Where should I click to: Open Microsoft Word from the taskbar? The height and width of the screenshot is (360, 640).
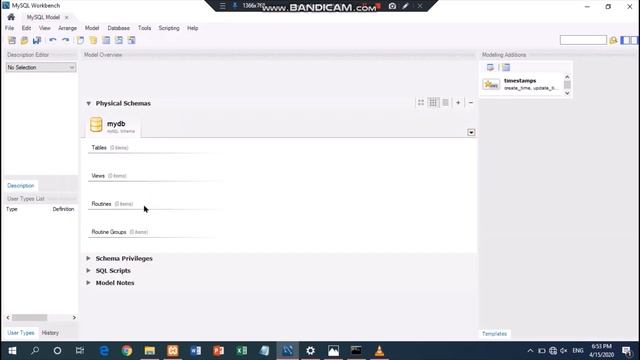click(x=196, y=351)
